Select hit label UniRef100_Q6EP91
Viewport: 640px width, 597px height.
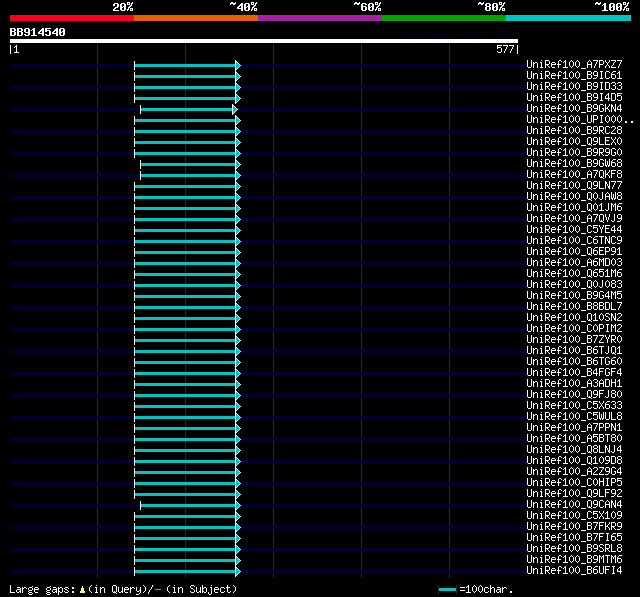click(x=574, y=252)
